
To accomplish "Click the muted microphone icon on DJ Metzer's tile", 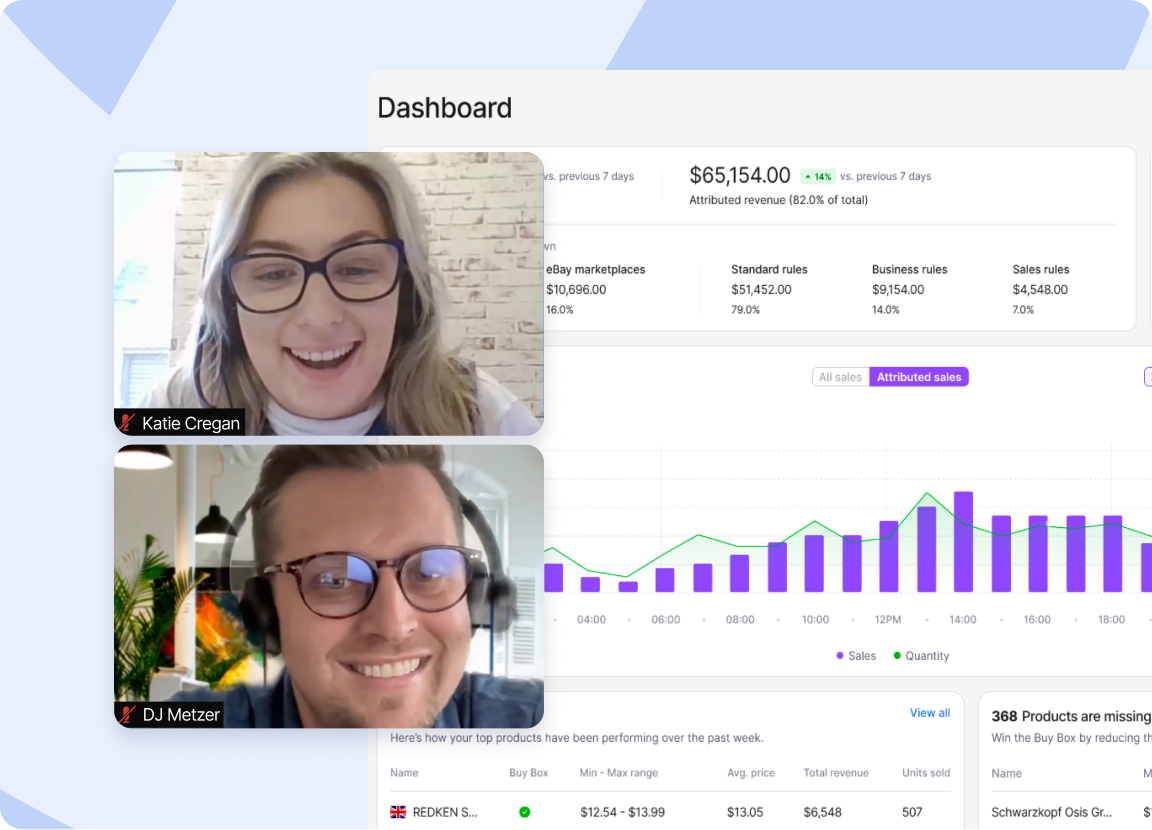I will tap(127, 714).
